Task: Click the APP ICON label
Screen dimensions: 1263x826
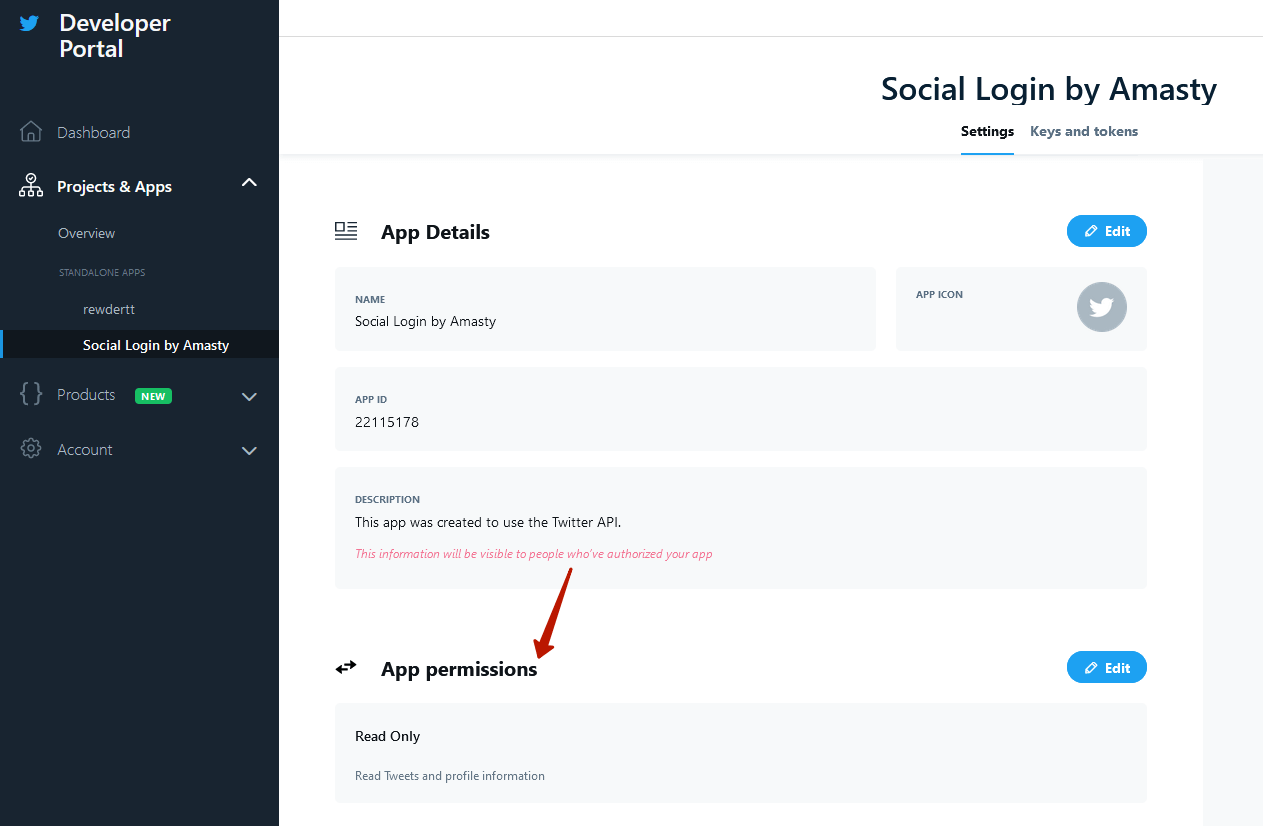Action: click(939, 295)
